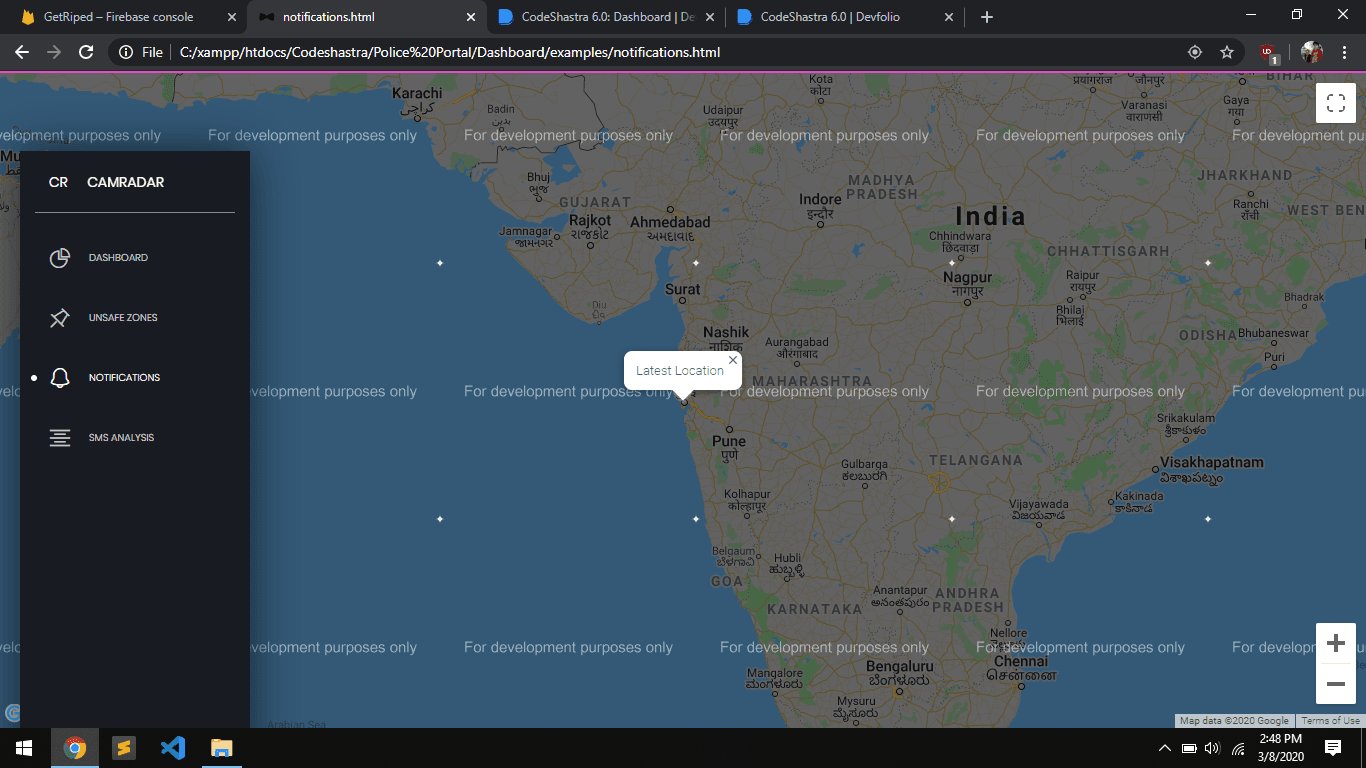Click the CR logo abbreviation
This screenshot has width=1366, height=768.
pos(58,182)
